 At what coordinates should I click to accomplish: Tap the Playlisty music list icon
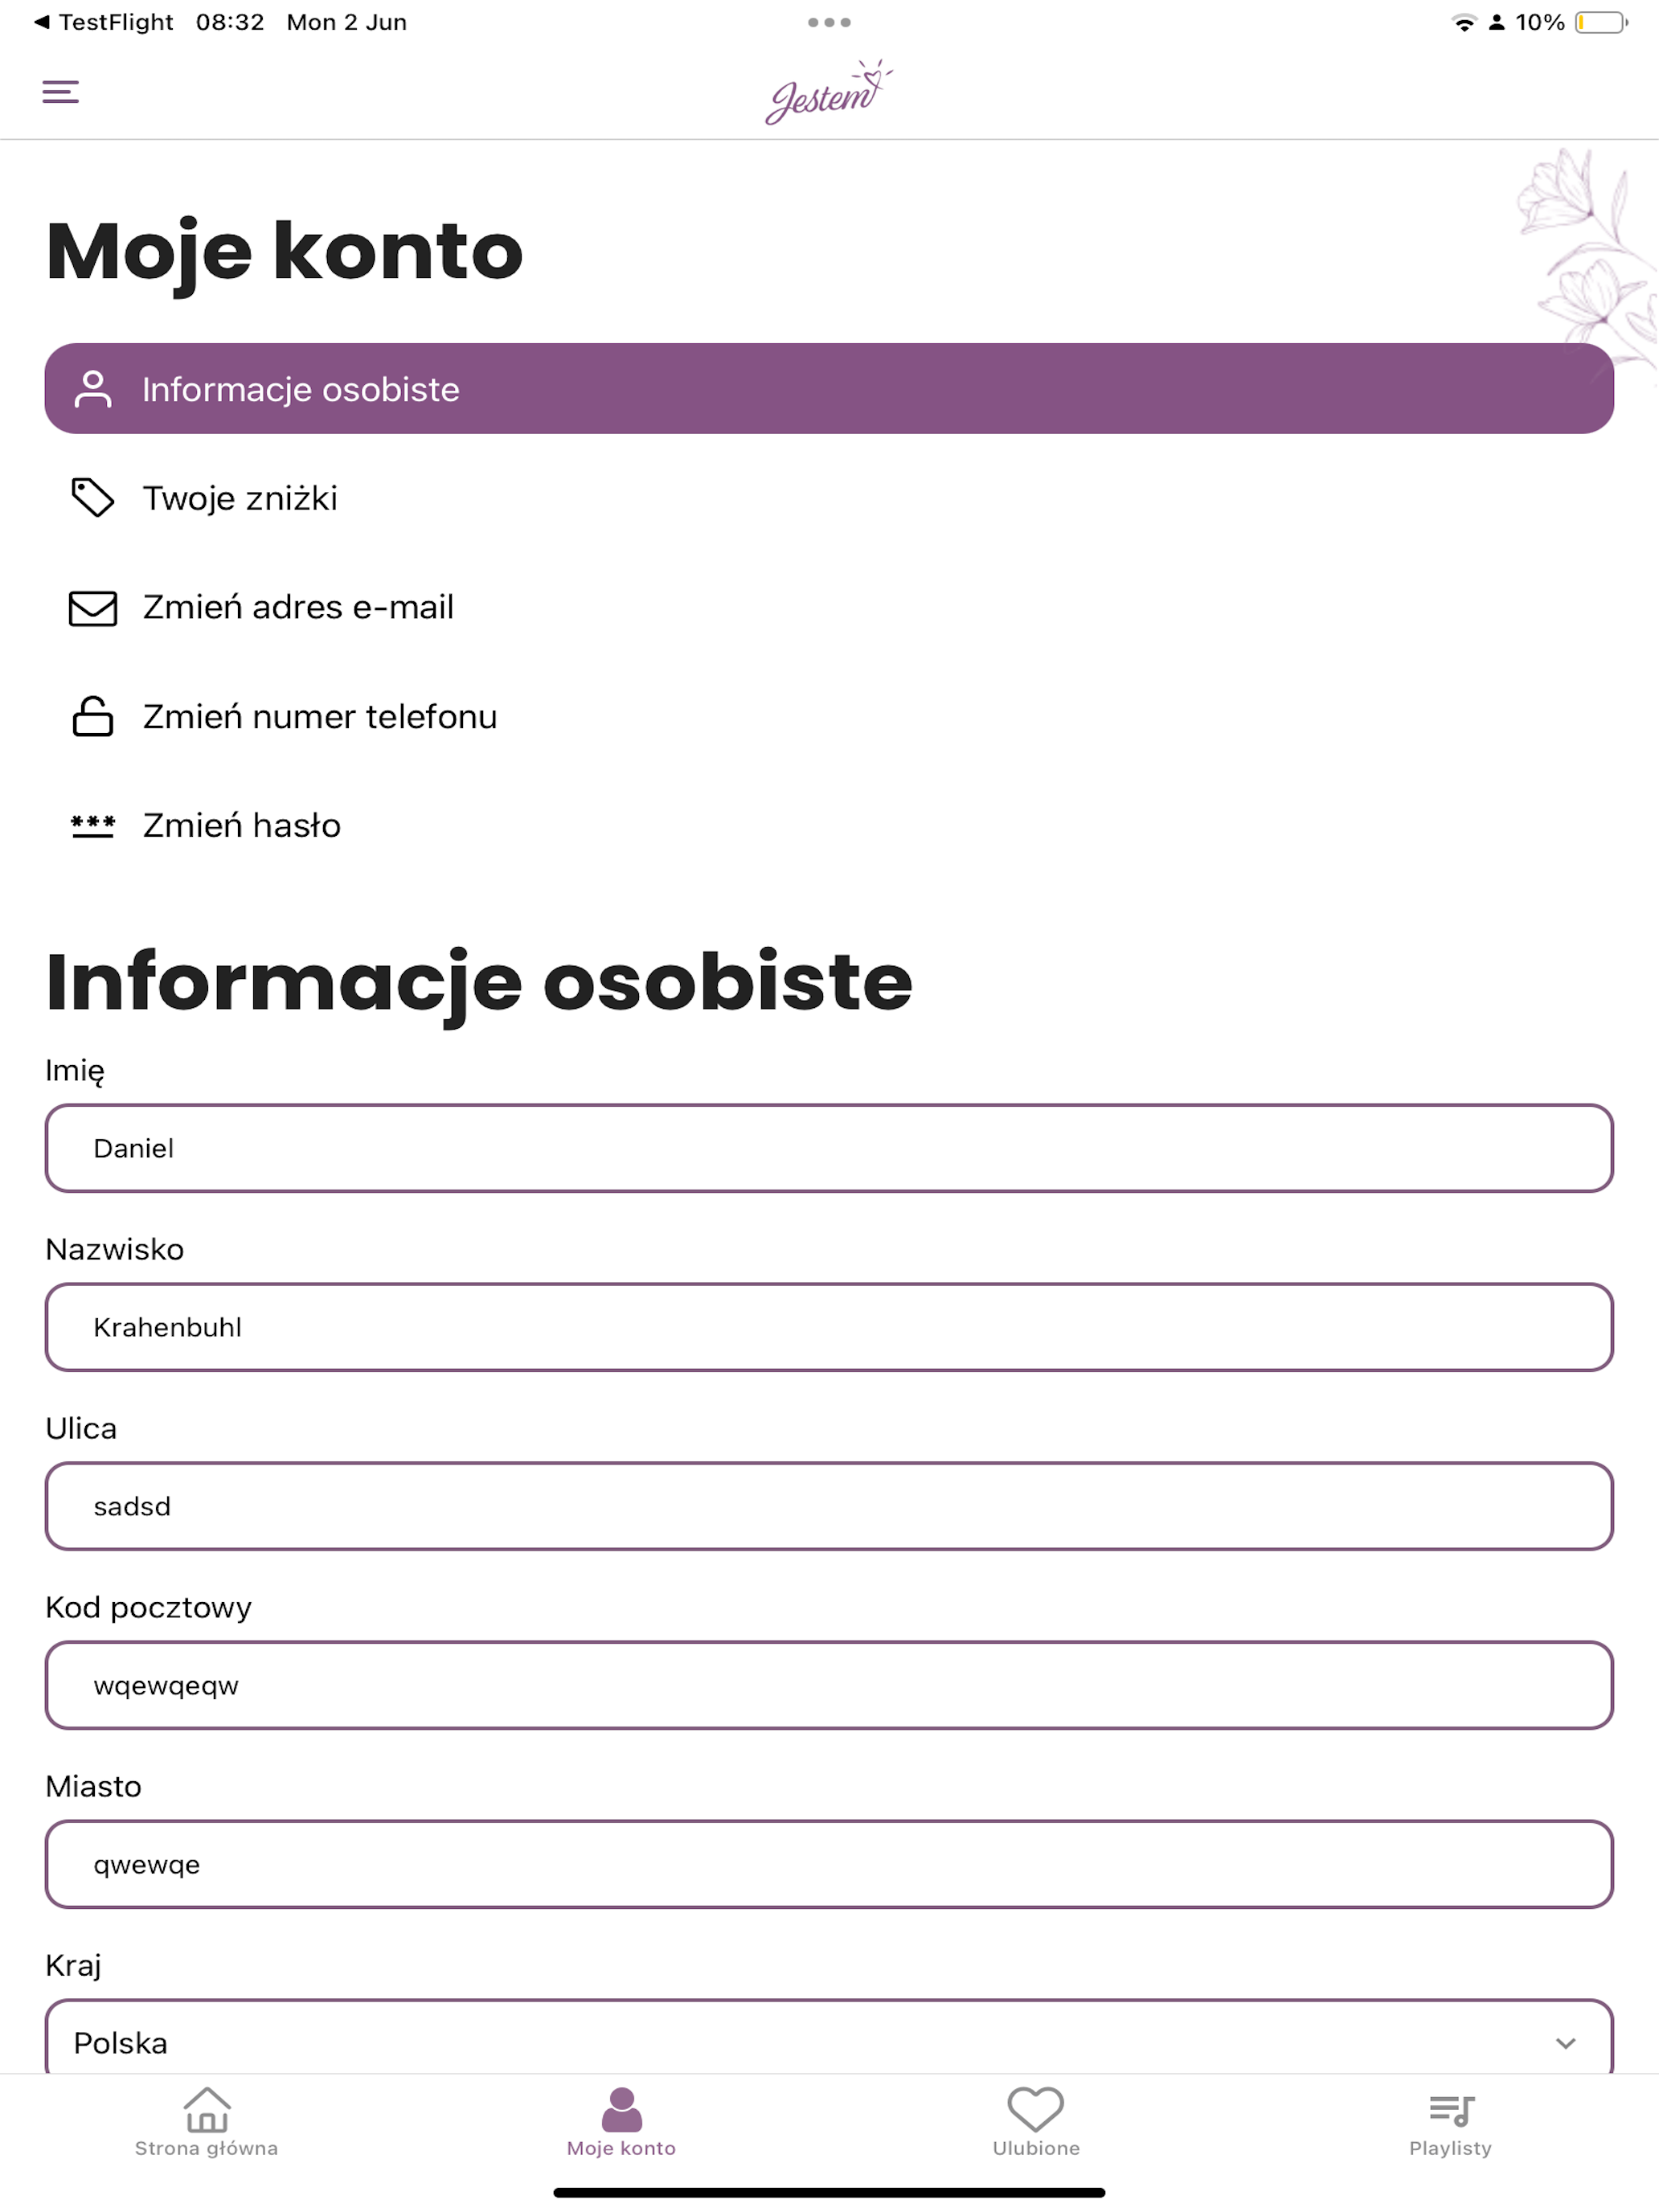pyautogui.click(x=1451, y=2110)
